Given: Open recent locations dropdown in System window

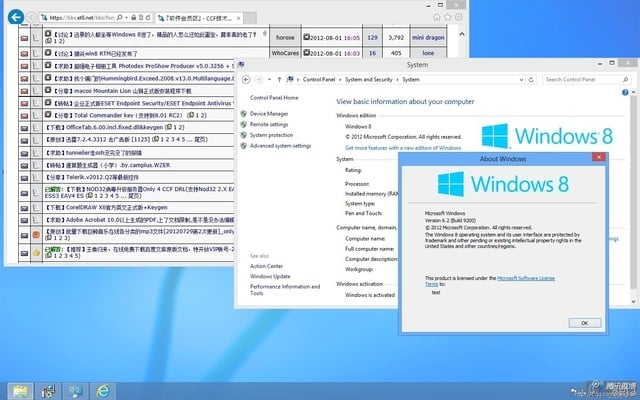Looking at the screenshot, I should coord(269,80).
